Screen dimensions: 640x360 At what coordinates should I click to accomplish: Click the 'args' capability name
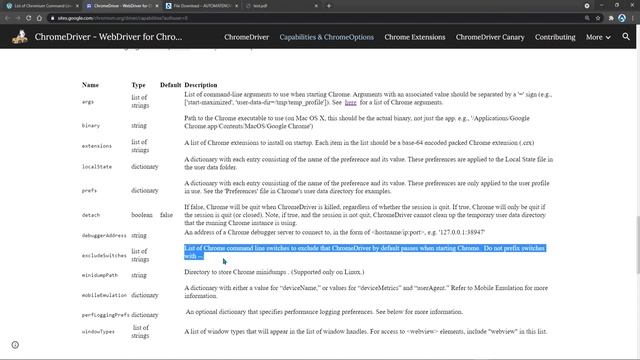pyautogui.click(x=88, y=102)
